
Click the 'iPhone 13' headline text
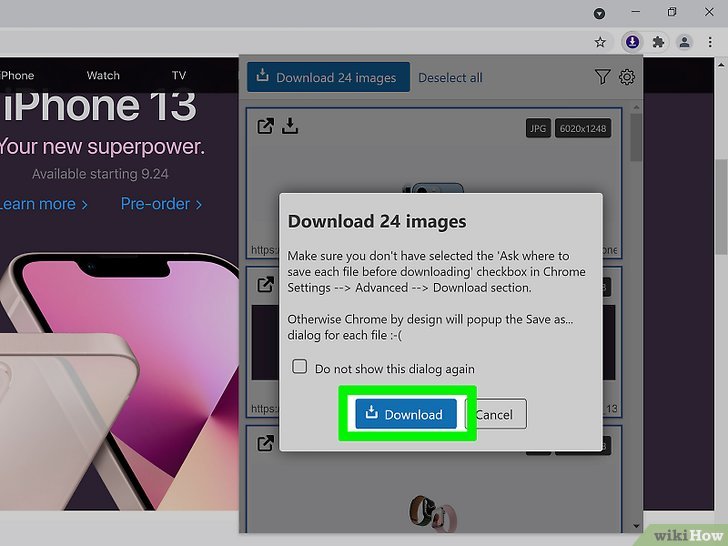pyautogui.click(x=99, y=106)
